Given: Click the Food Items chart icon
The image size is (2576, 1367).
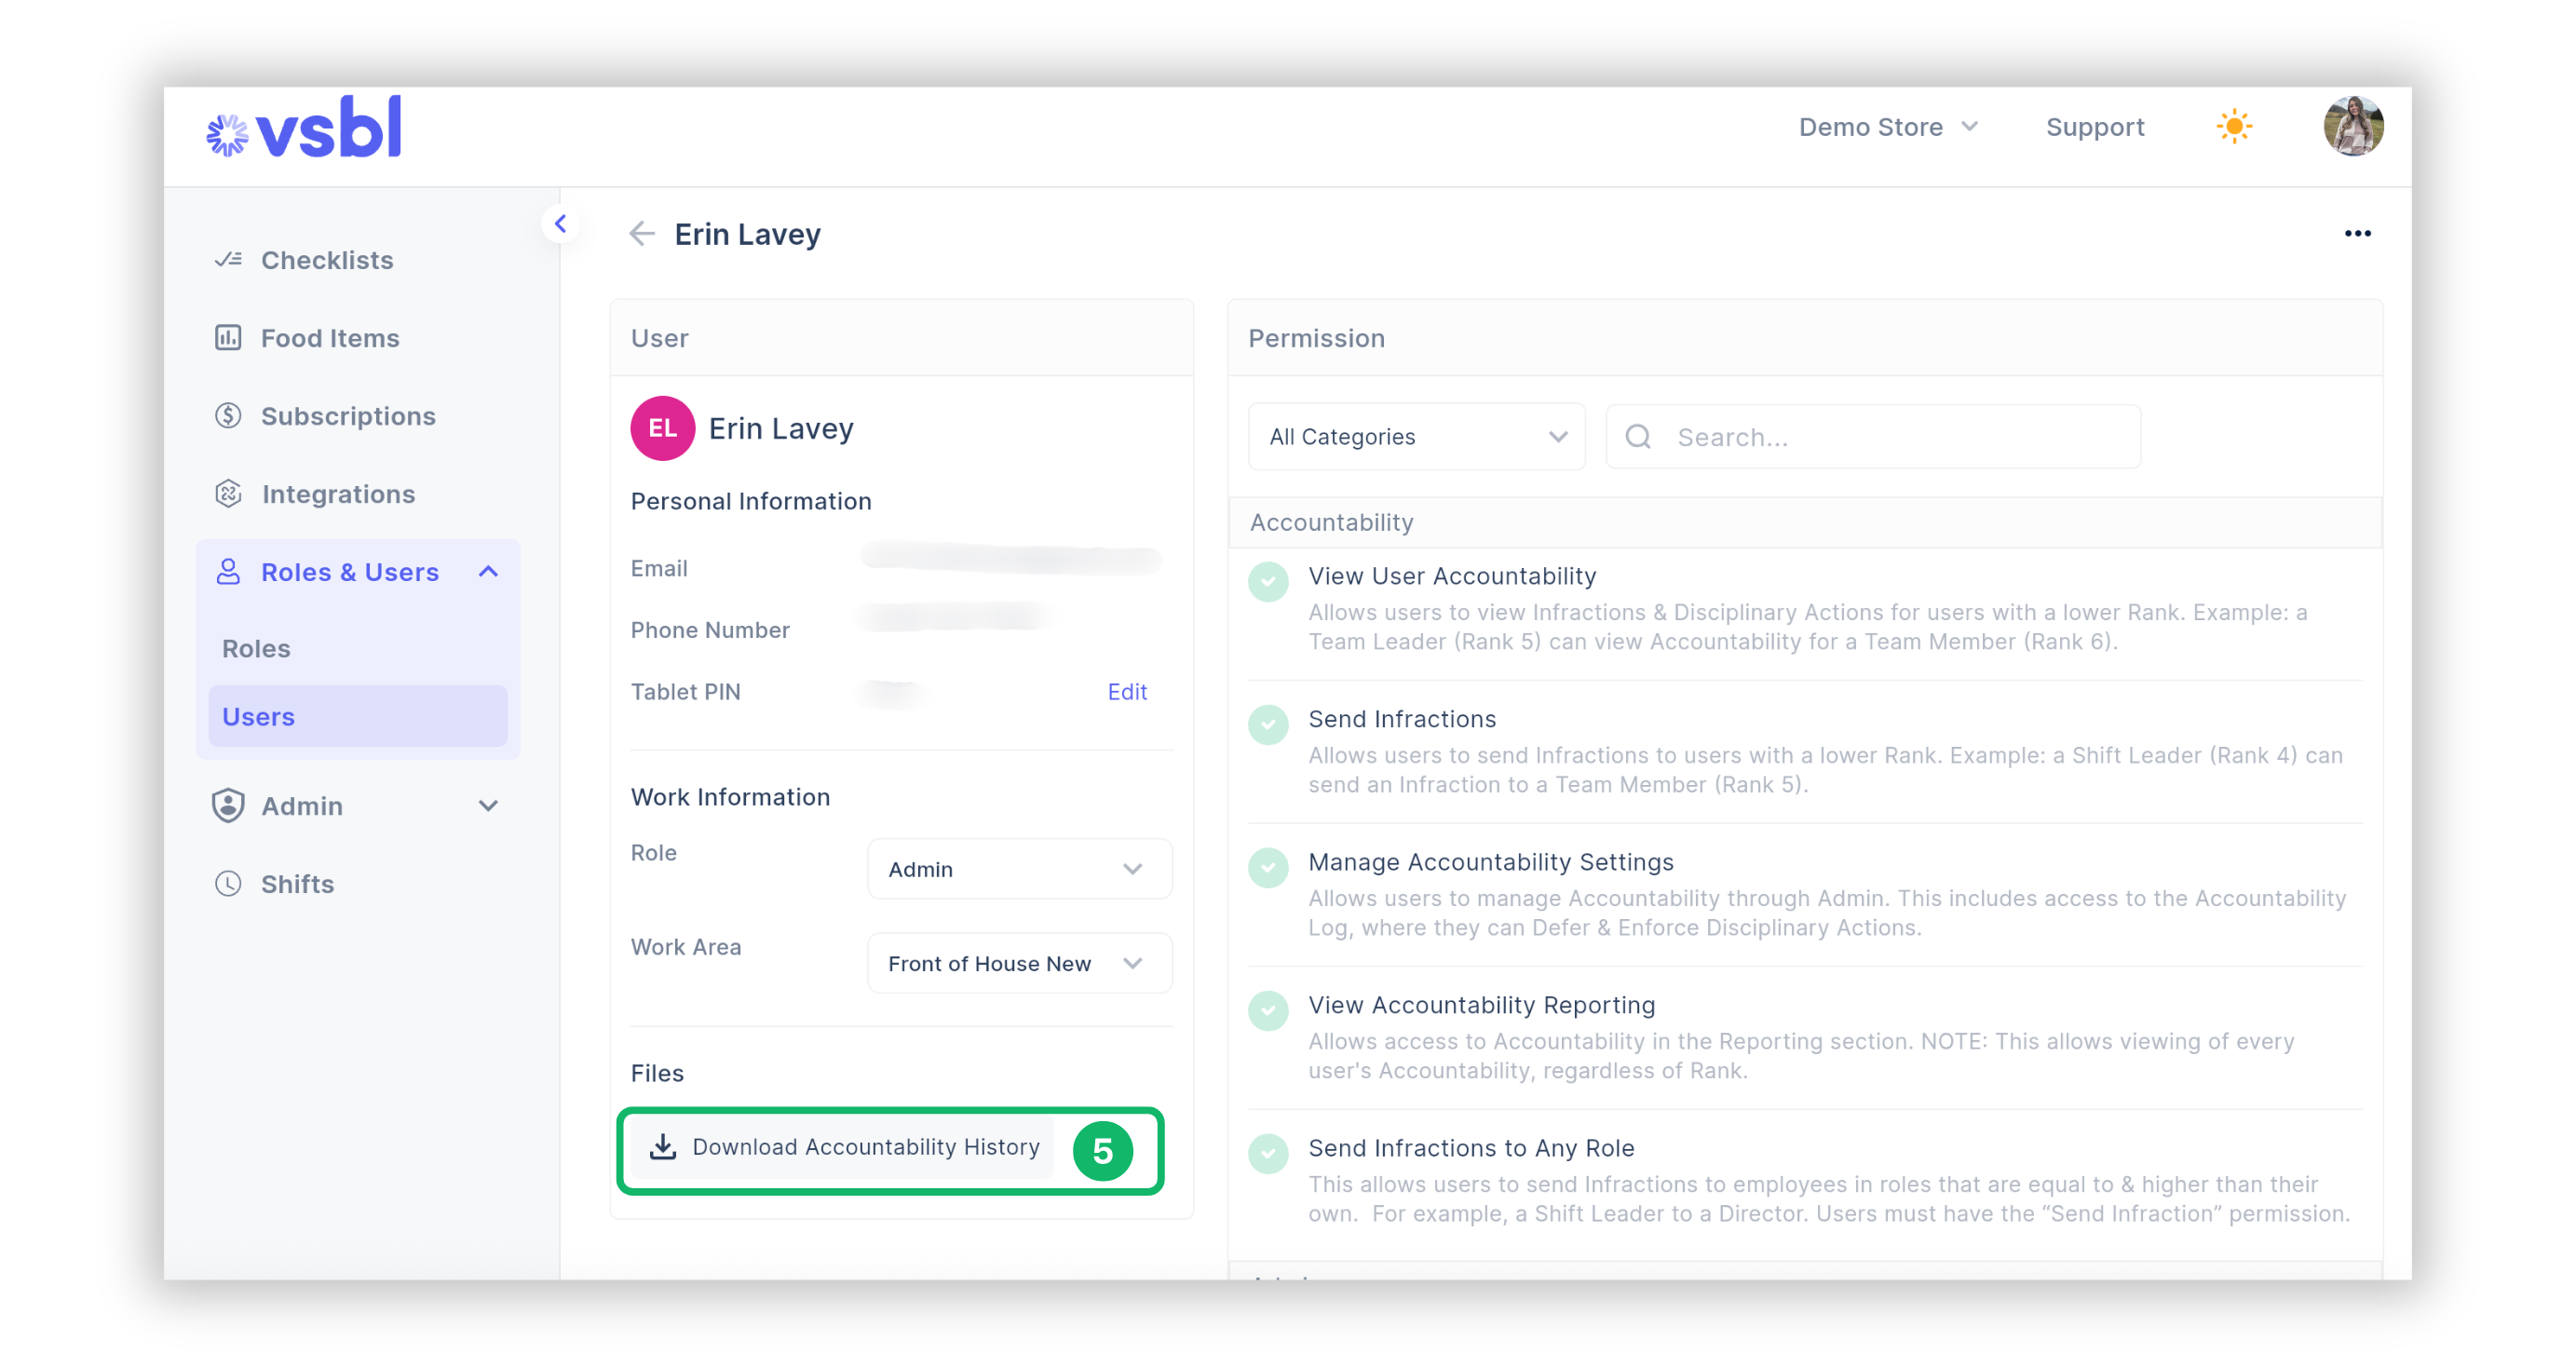Looking at the screenshot, I should click(x=228, y=338).
